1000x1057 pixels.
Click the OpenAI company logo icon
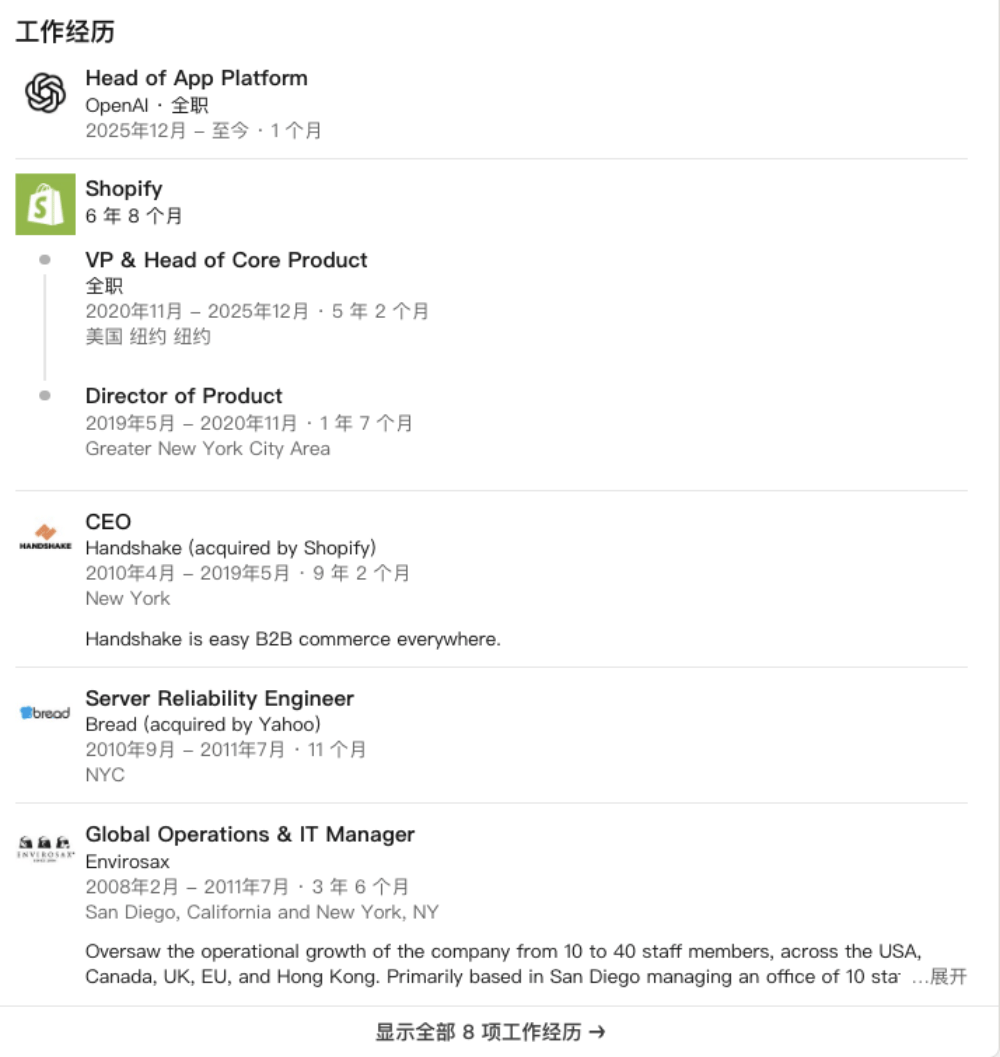[45, 94]
